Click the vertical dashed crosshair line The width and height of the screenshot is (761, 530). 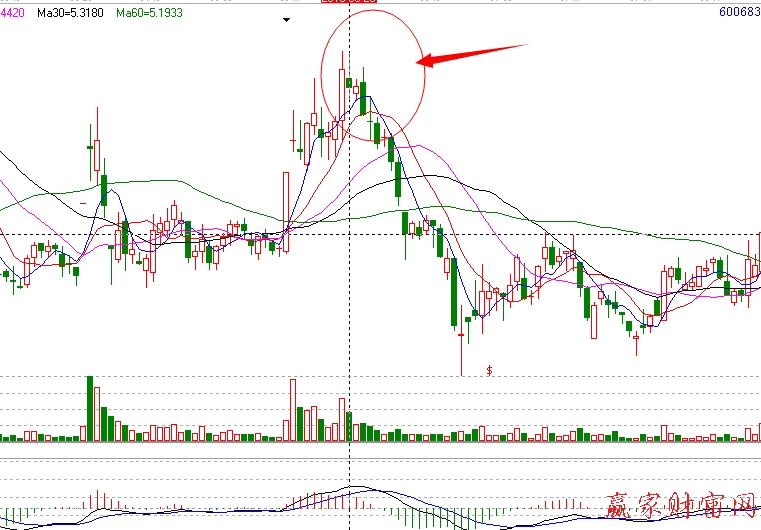pos(348,300)
